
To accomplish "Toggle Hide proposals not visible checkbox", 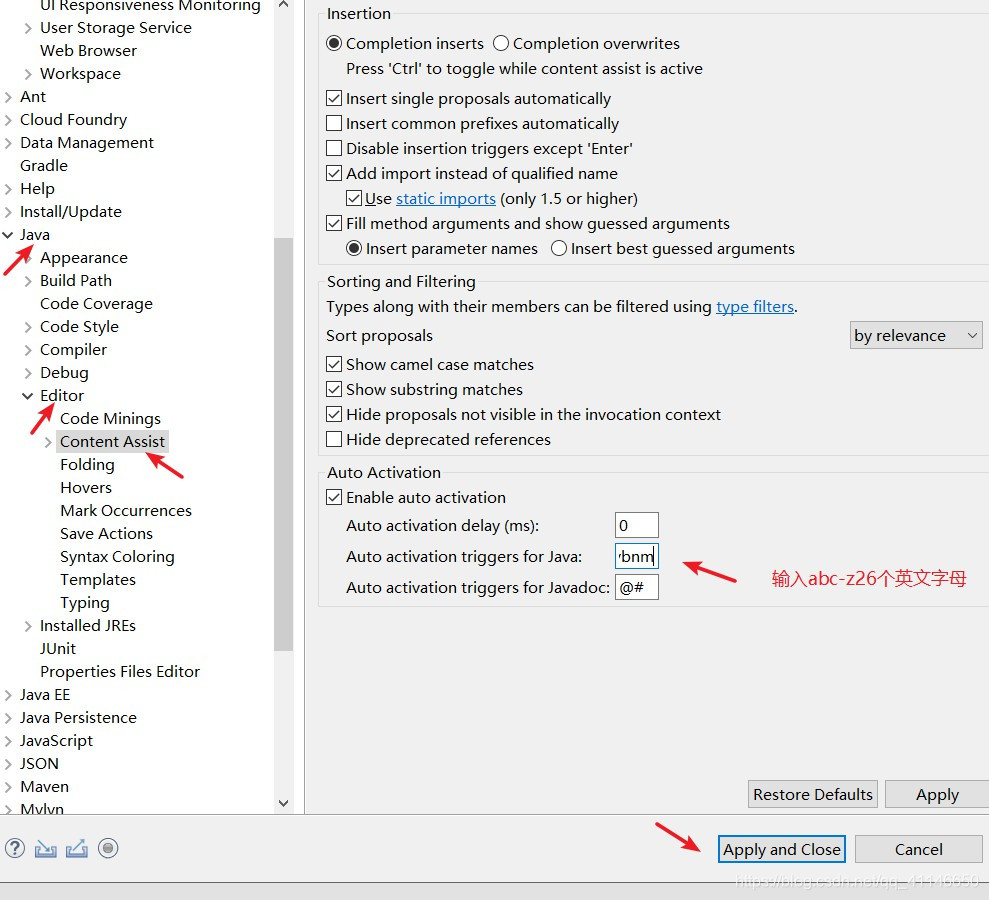I will [x=334, y=414].
